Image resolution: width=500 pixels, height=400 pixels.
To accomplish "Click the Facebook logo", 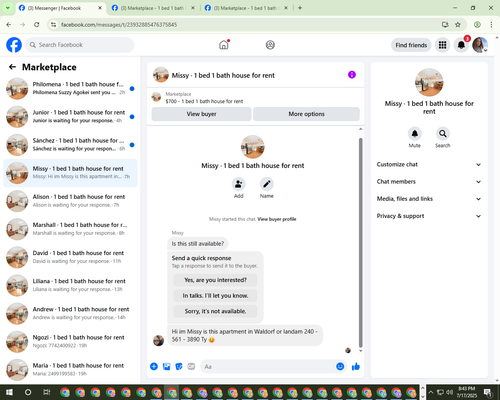I will [14, 45].
